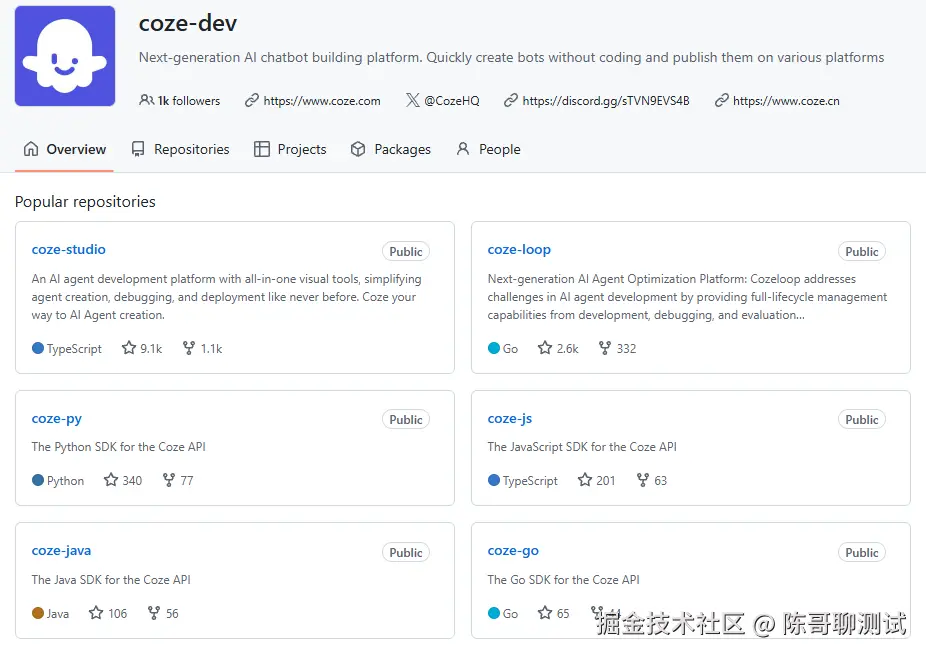View coze-py 340 stargazers
Image resolution: width=926 pixels, height=657 pixels.
click(x=123, y=481)
